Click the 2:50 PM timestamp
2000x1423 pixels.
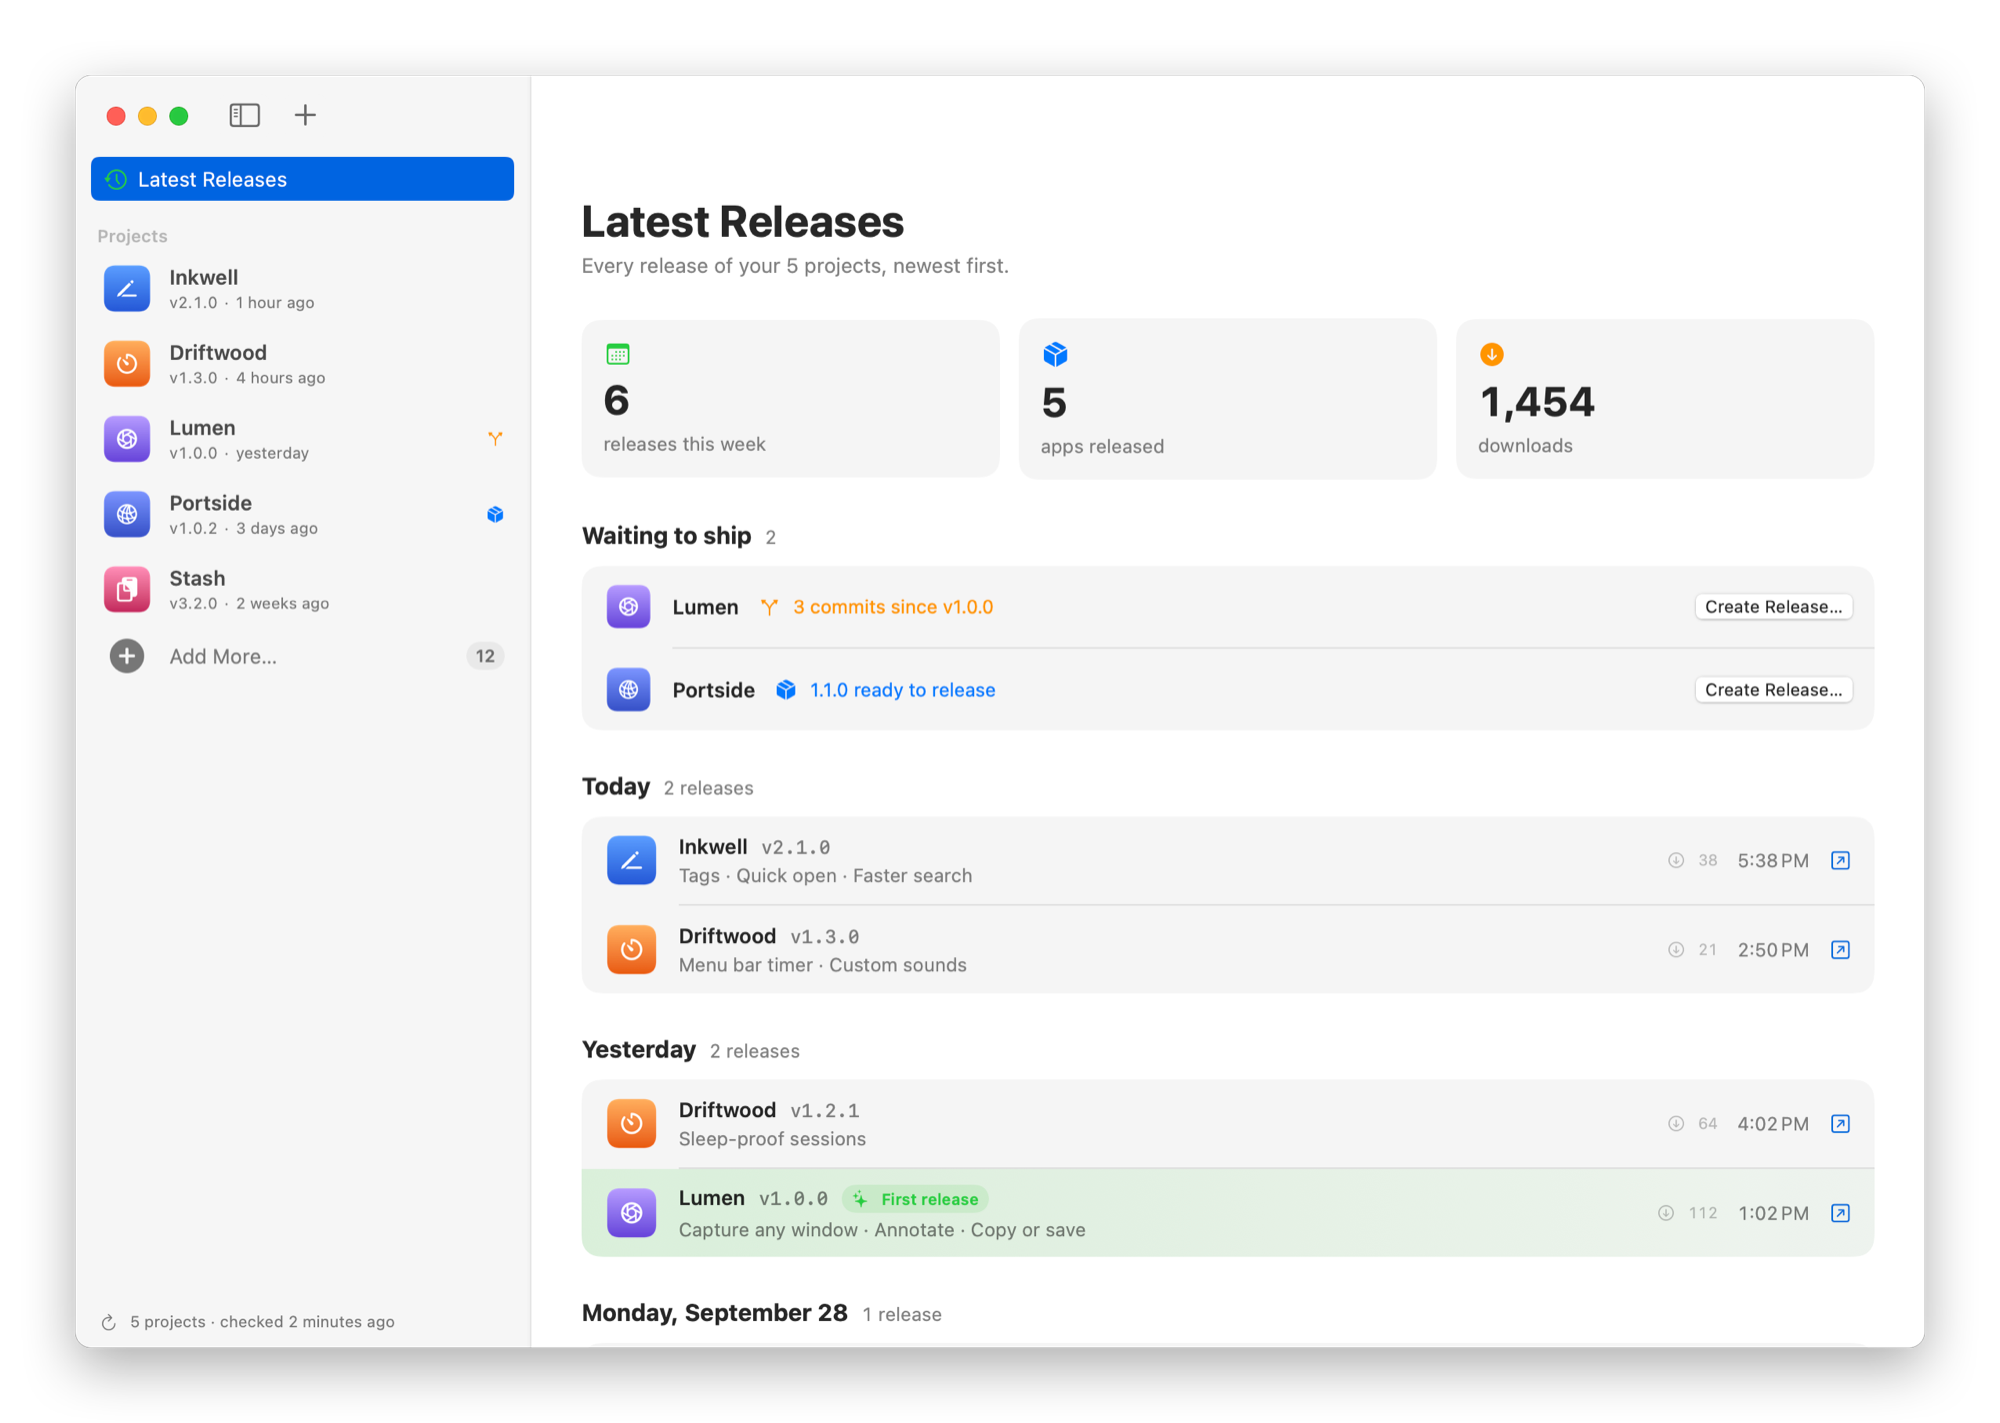point(1772,950)
